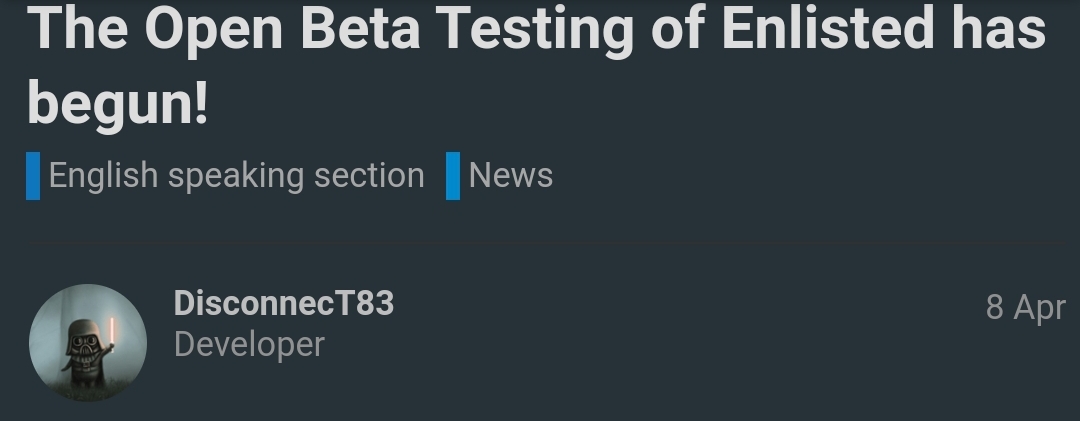This screenshot has width=1080, height=421.
Task: Click the 8 Apr post date
Action: pyautogui.click(x=1026, y=307)
